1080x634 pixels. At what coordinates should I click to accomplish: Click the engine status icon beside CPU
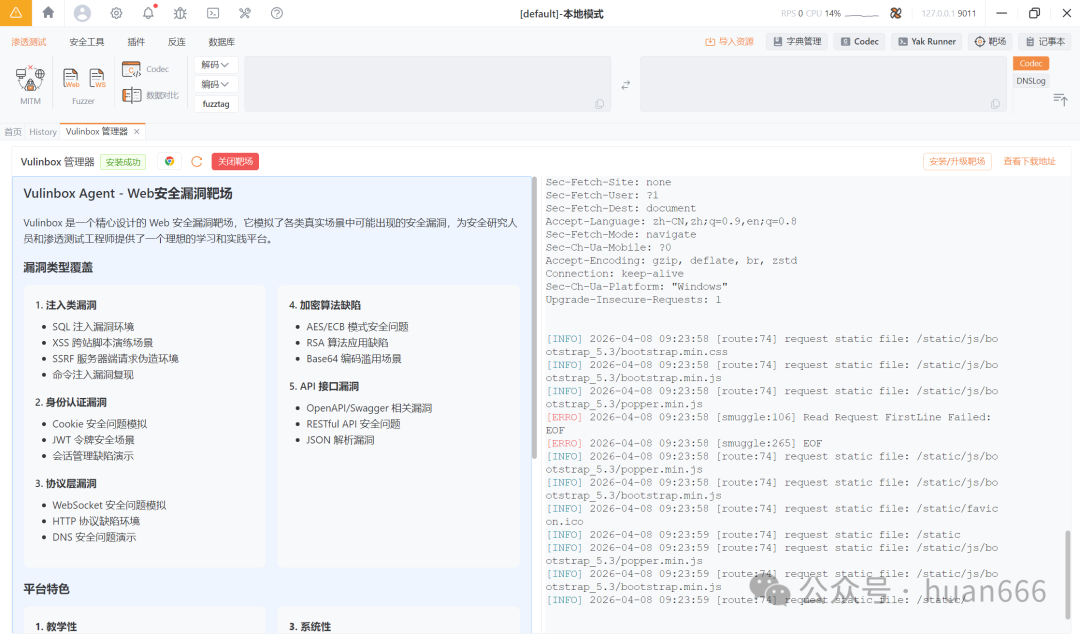(x=895, y=13)
